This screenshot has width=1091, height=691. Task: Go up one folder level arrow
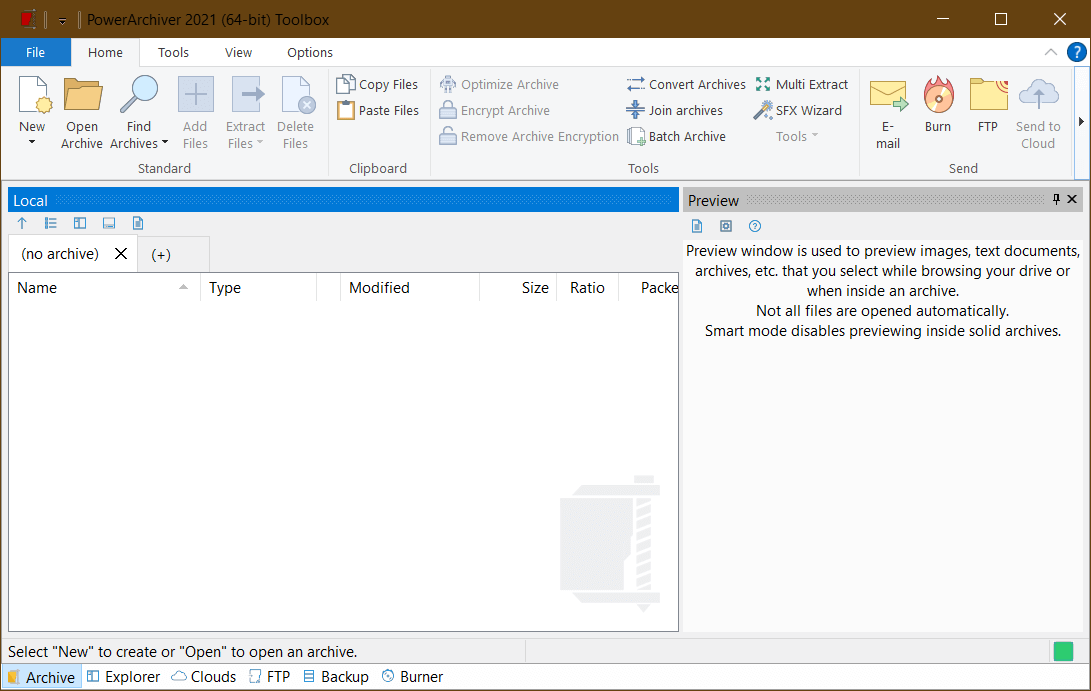[22, 223]
